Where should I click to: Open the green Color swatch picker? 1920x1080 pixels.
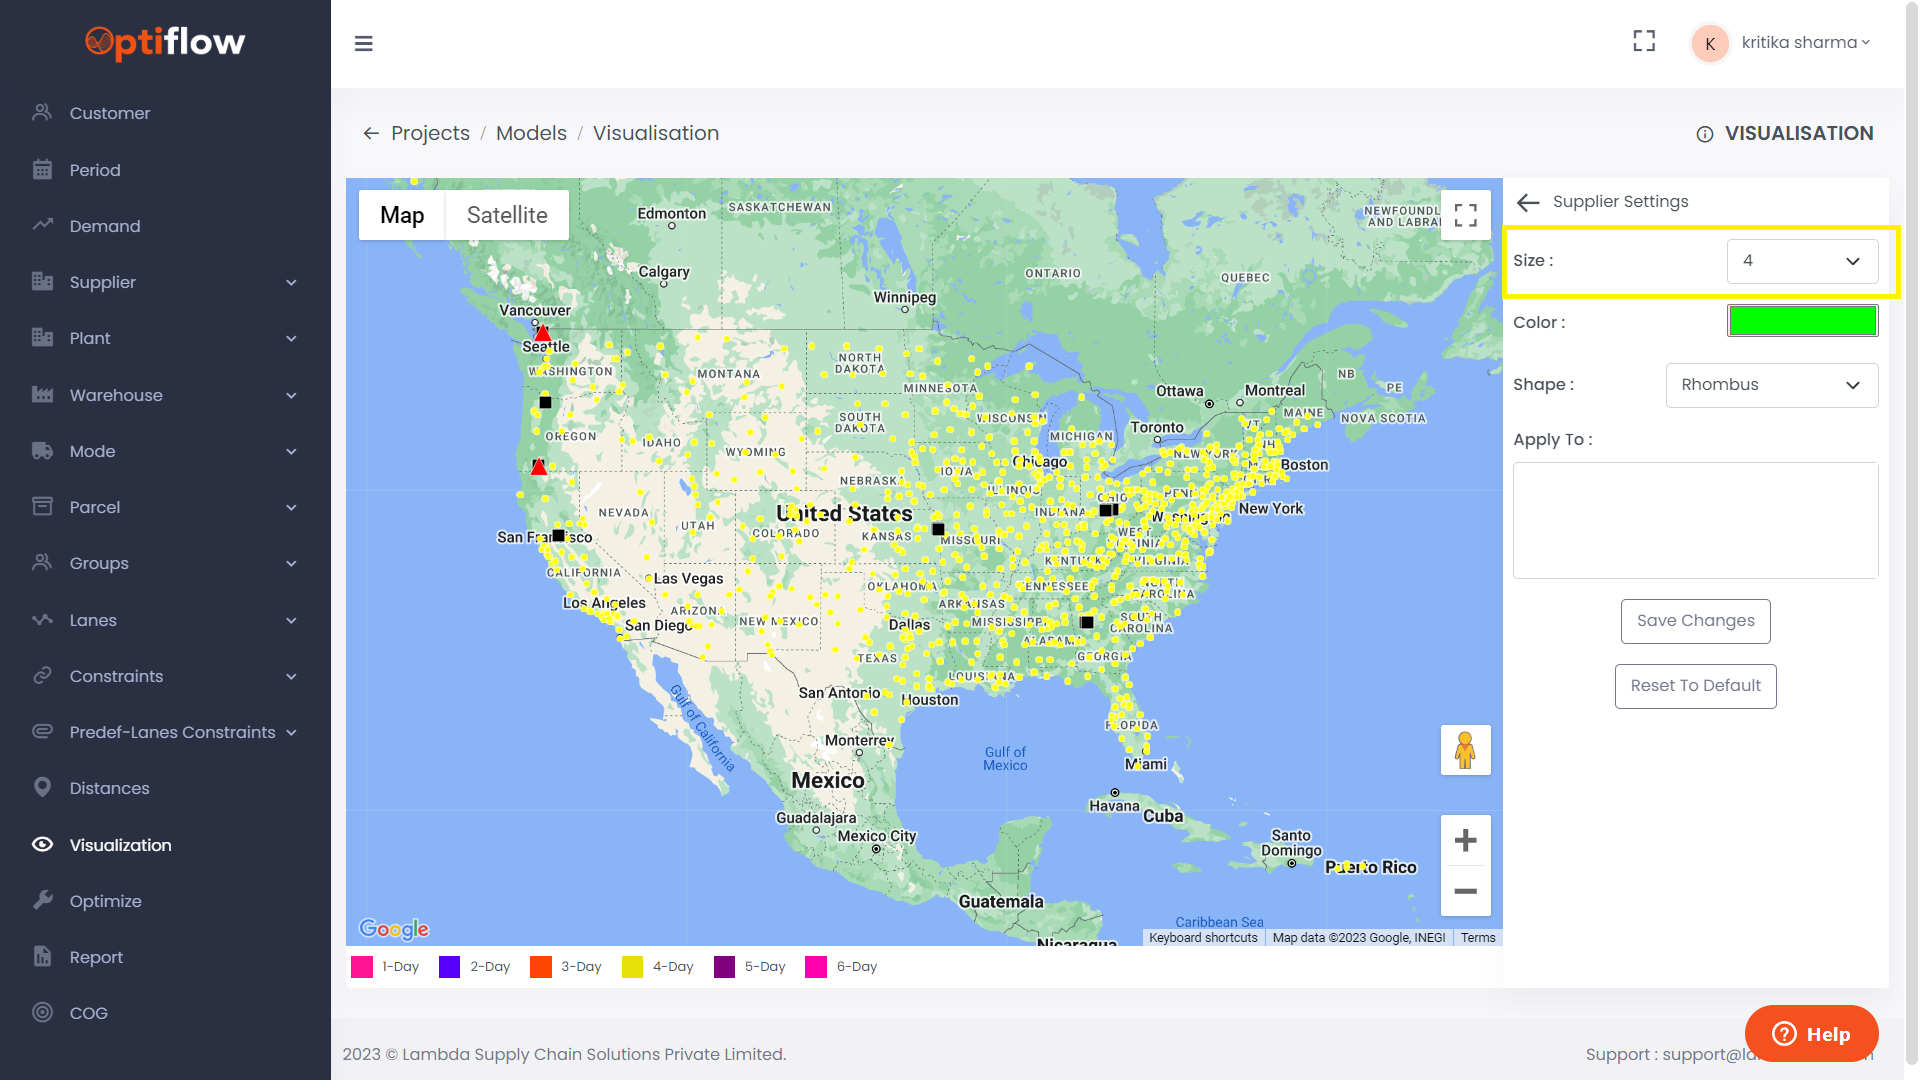pyautogui.click(x=1802, y=321)
